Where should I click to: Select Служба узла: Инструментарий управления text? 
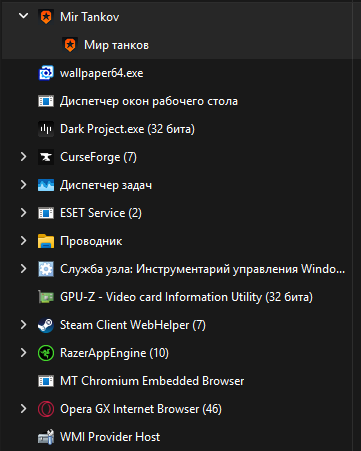203,269
